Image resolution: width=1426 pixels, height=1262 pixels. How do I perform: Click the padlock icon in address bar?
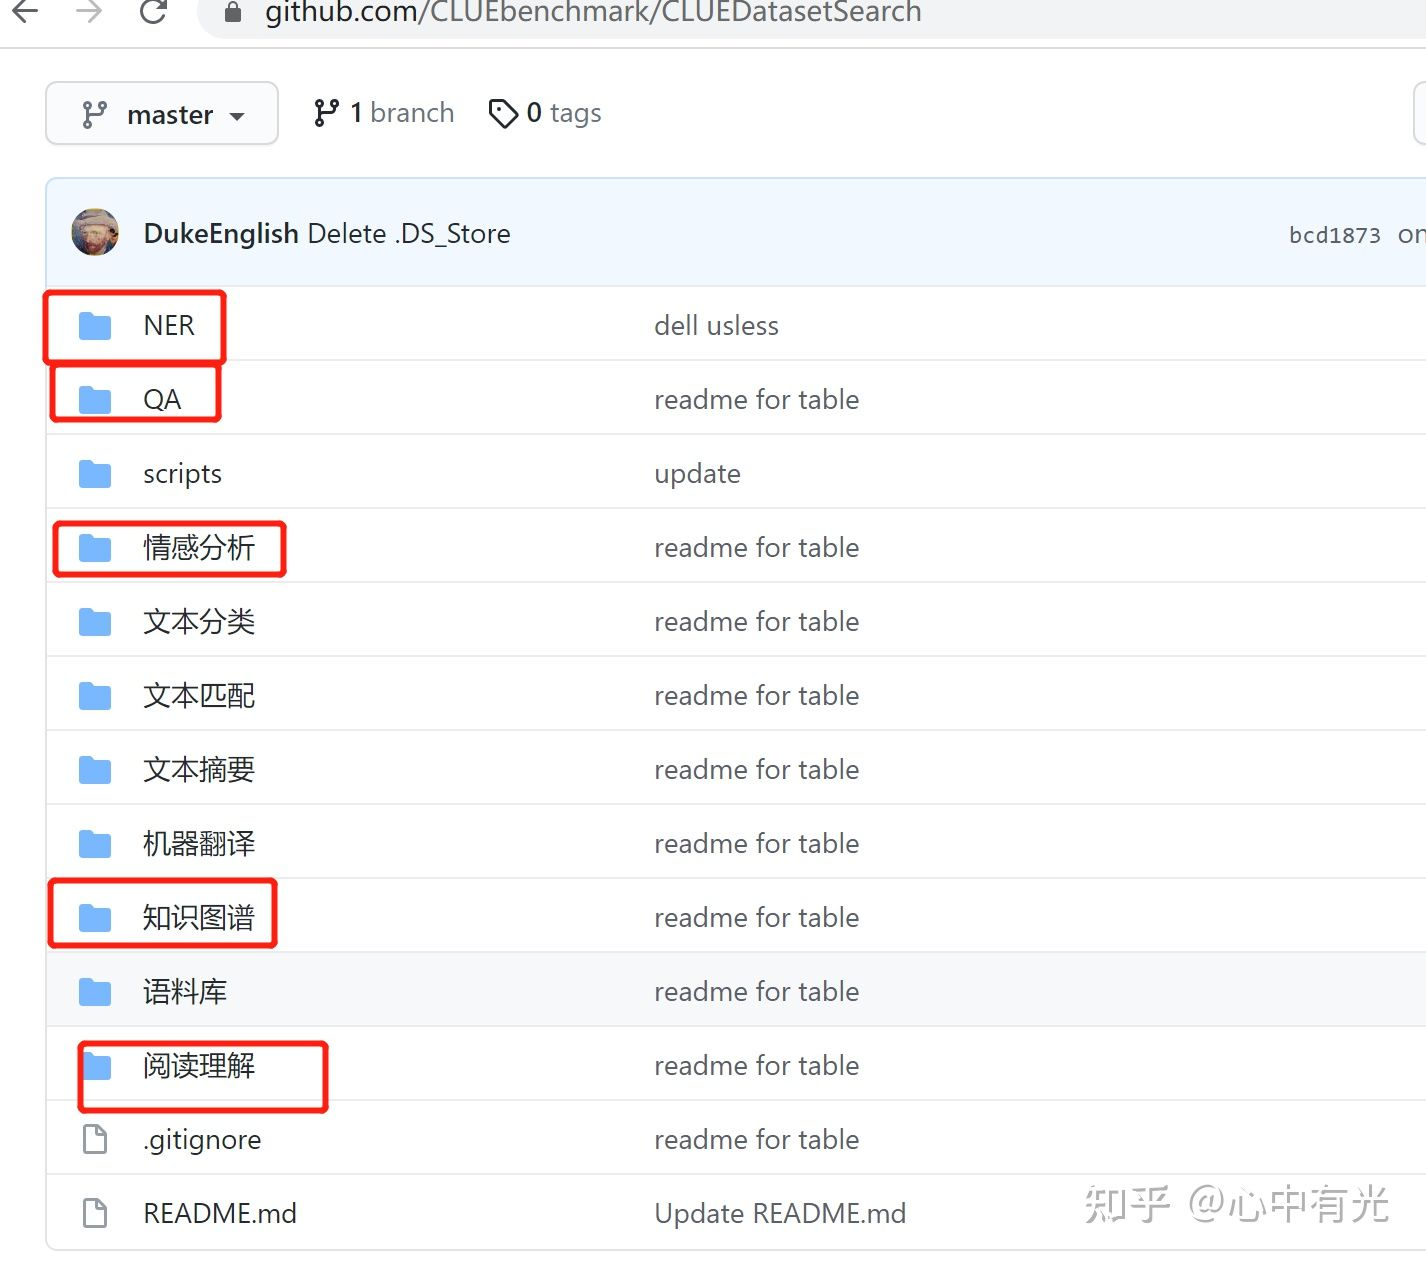point(232,12)
